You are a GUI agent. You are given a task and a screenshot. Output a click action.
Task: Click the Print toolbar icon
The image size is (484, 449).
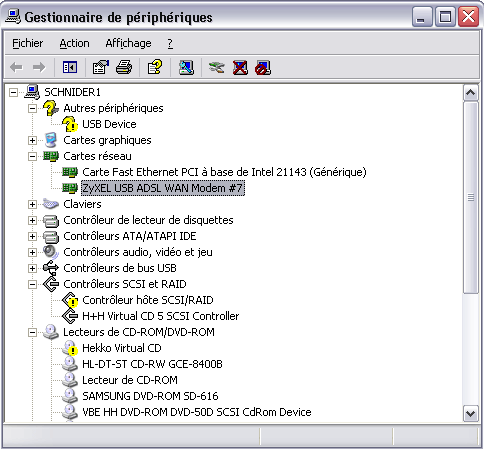click(124, 67)
